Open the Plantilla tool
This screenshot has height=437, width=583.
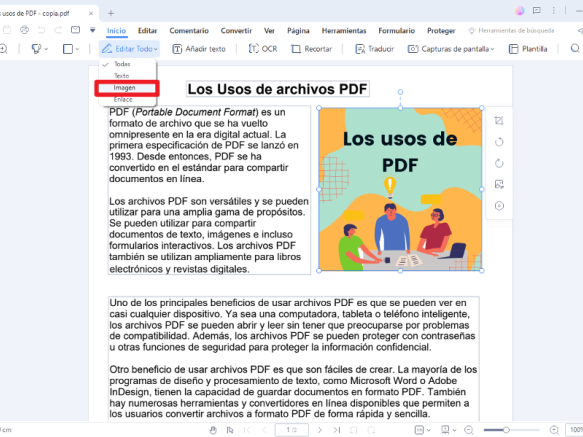[x=528, y=49]
